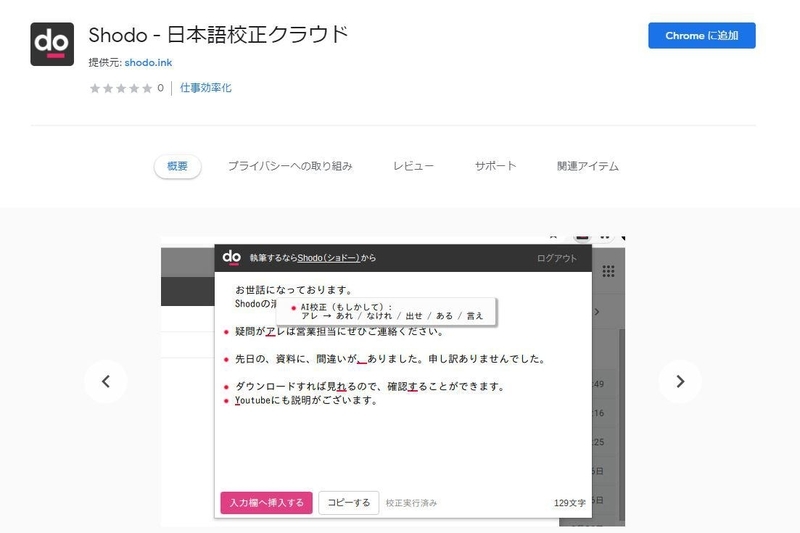Go to the サポート tab

pyautogui.click(x=495, y=166)
